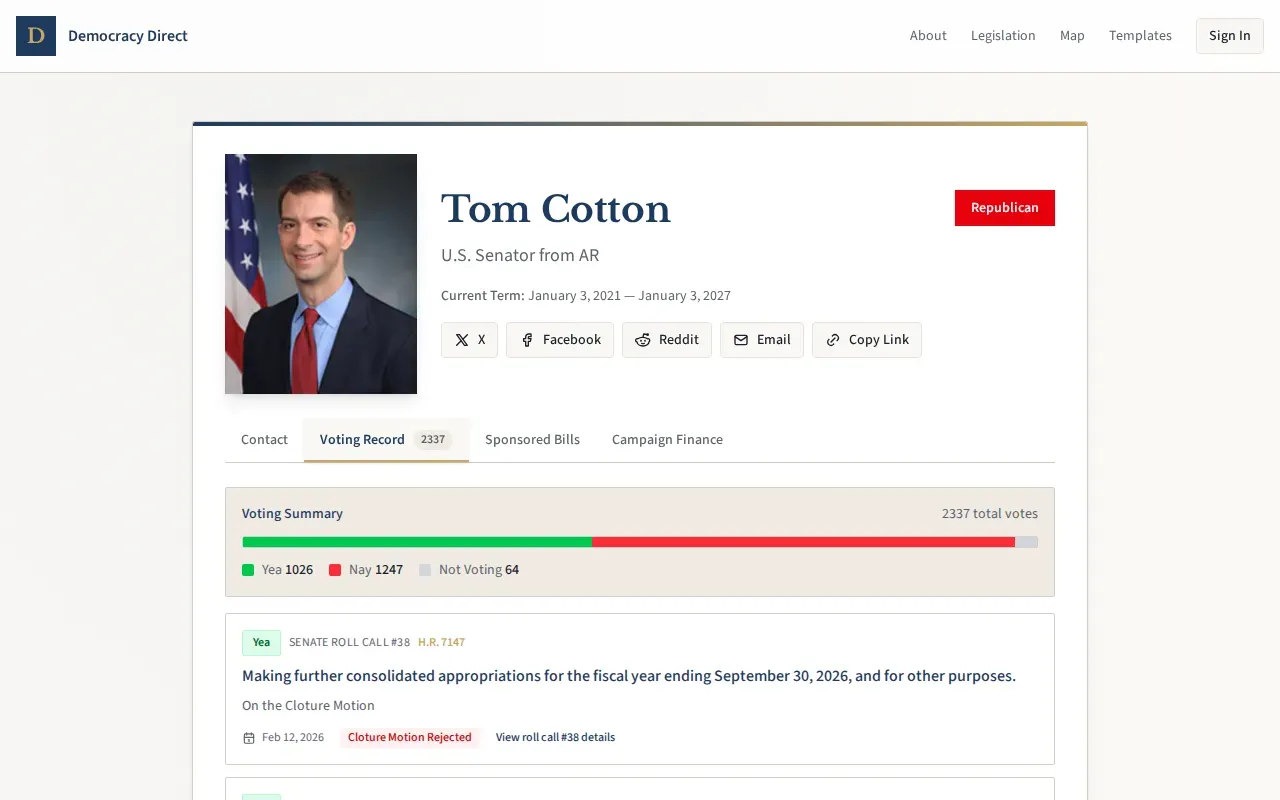This screenshot has width=1280, height=800.
Task: Click the Sign In button
Action: 1229,35
